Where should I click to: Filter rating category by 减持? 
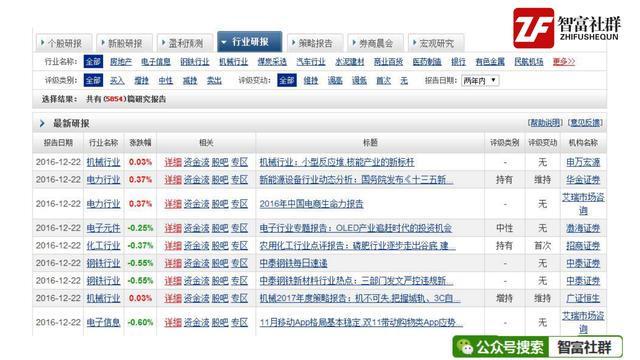pyautogui.click(x=190, y=80)
